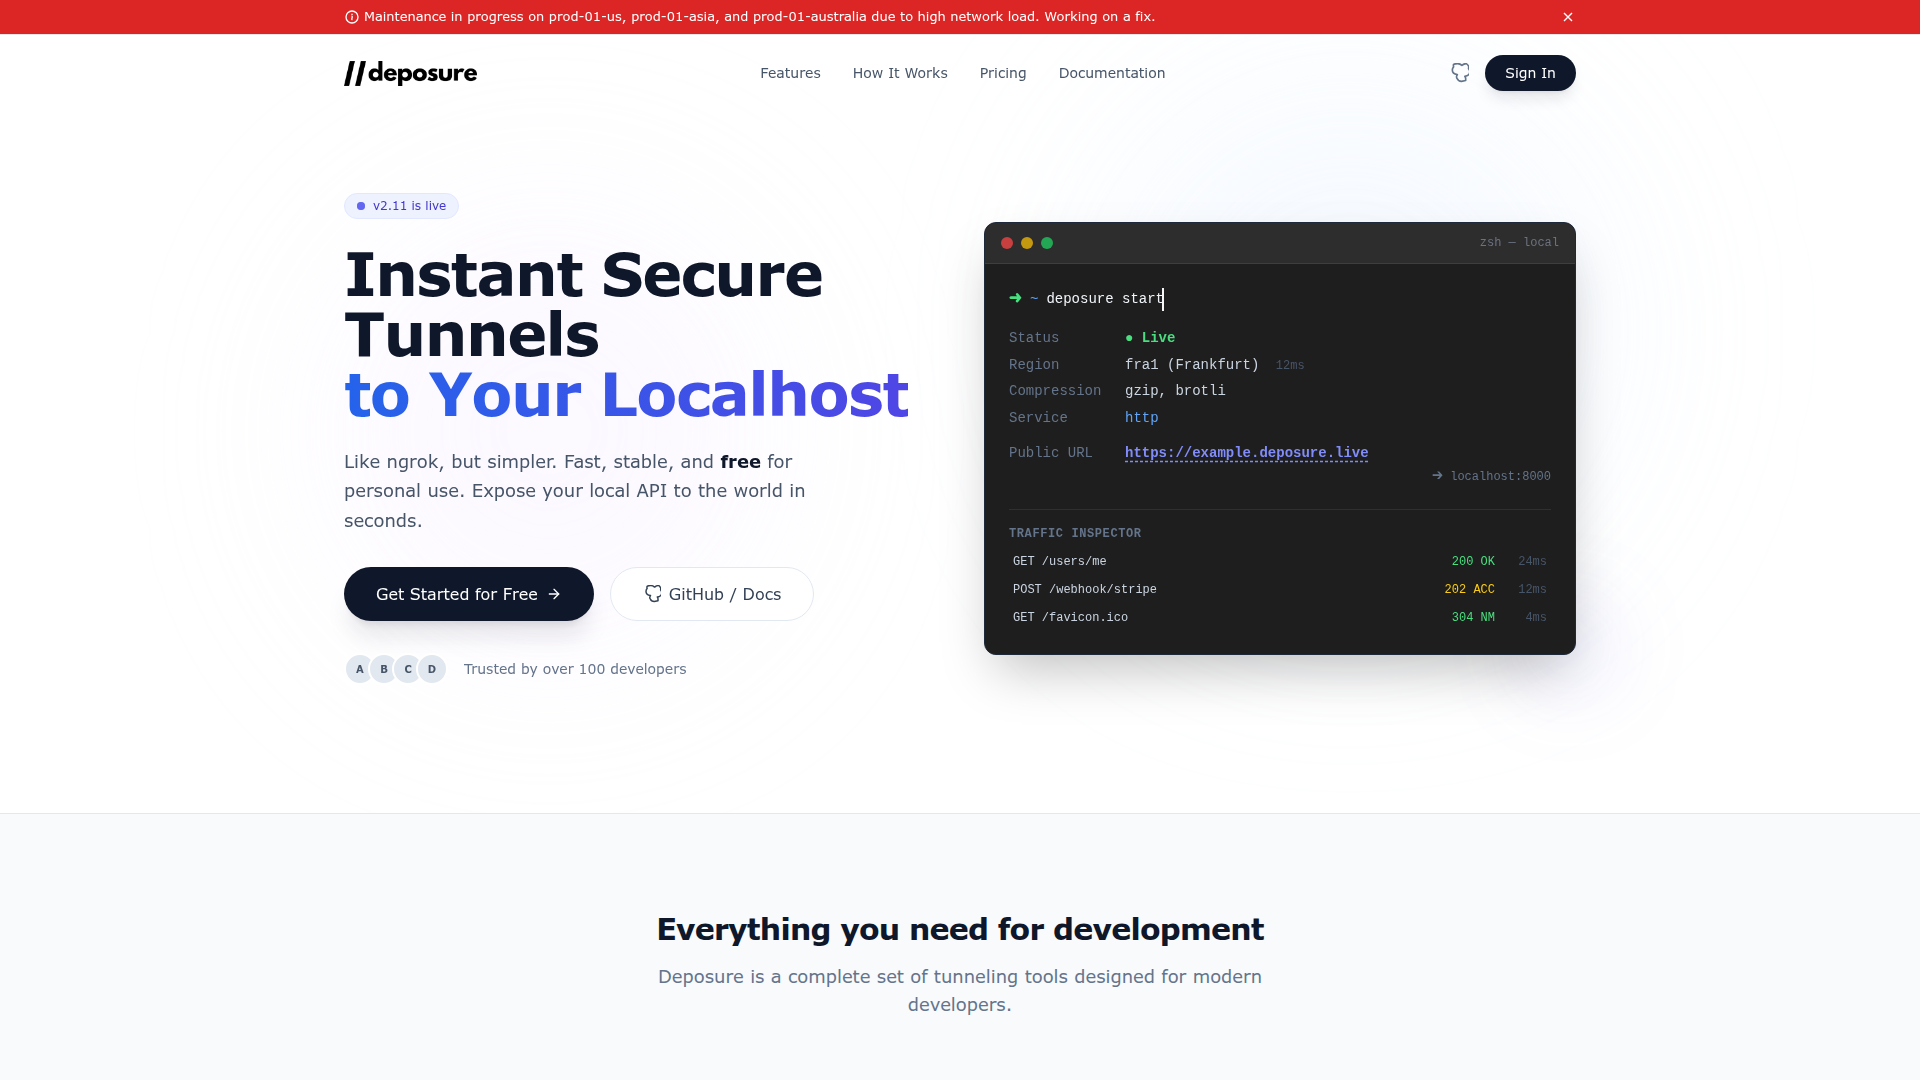
Task: Open the GitHub / Docs button
Action: pos(712,594)
